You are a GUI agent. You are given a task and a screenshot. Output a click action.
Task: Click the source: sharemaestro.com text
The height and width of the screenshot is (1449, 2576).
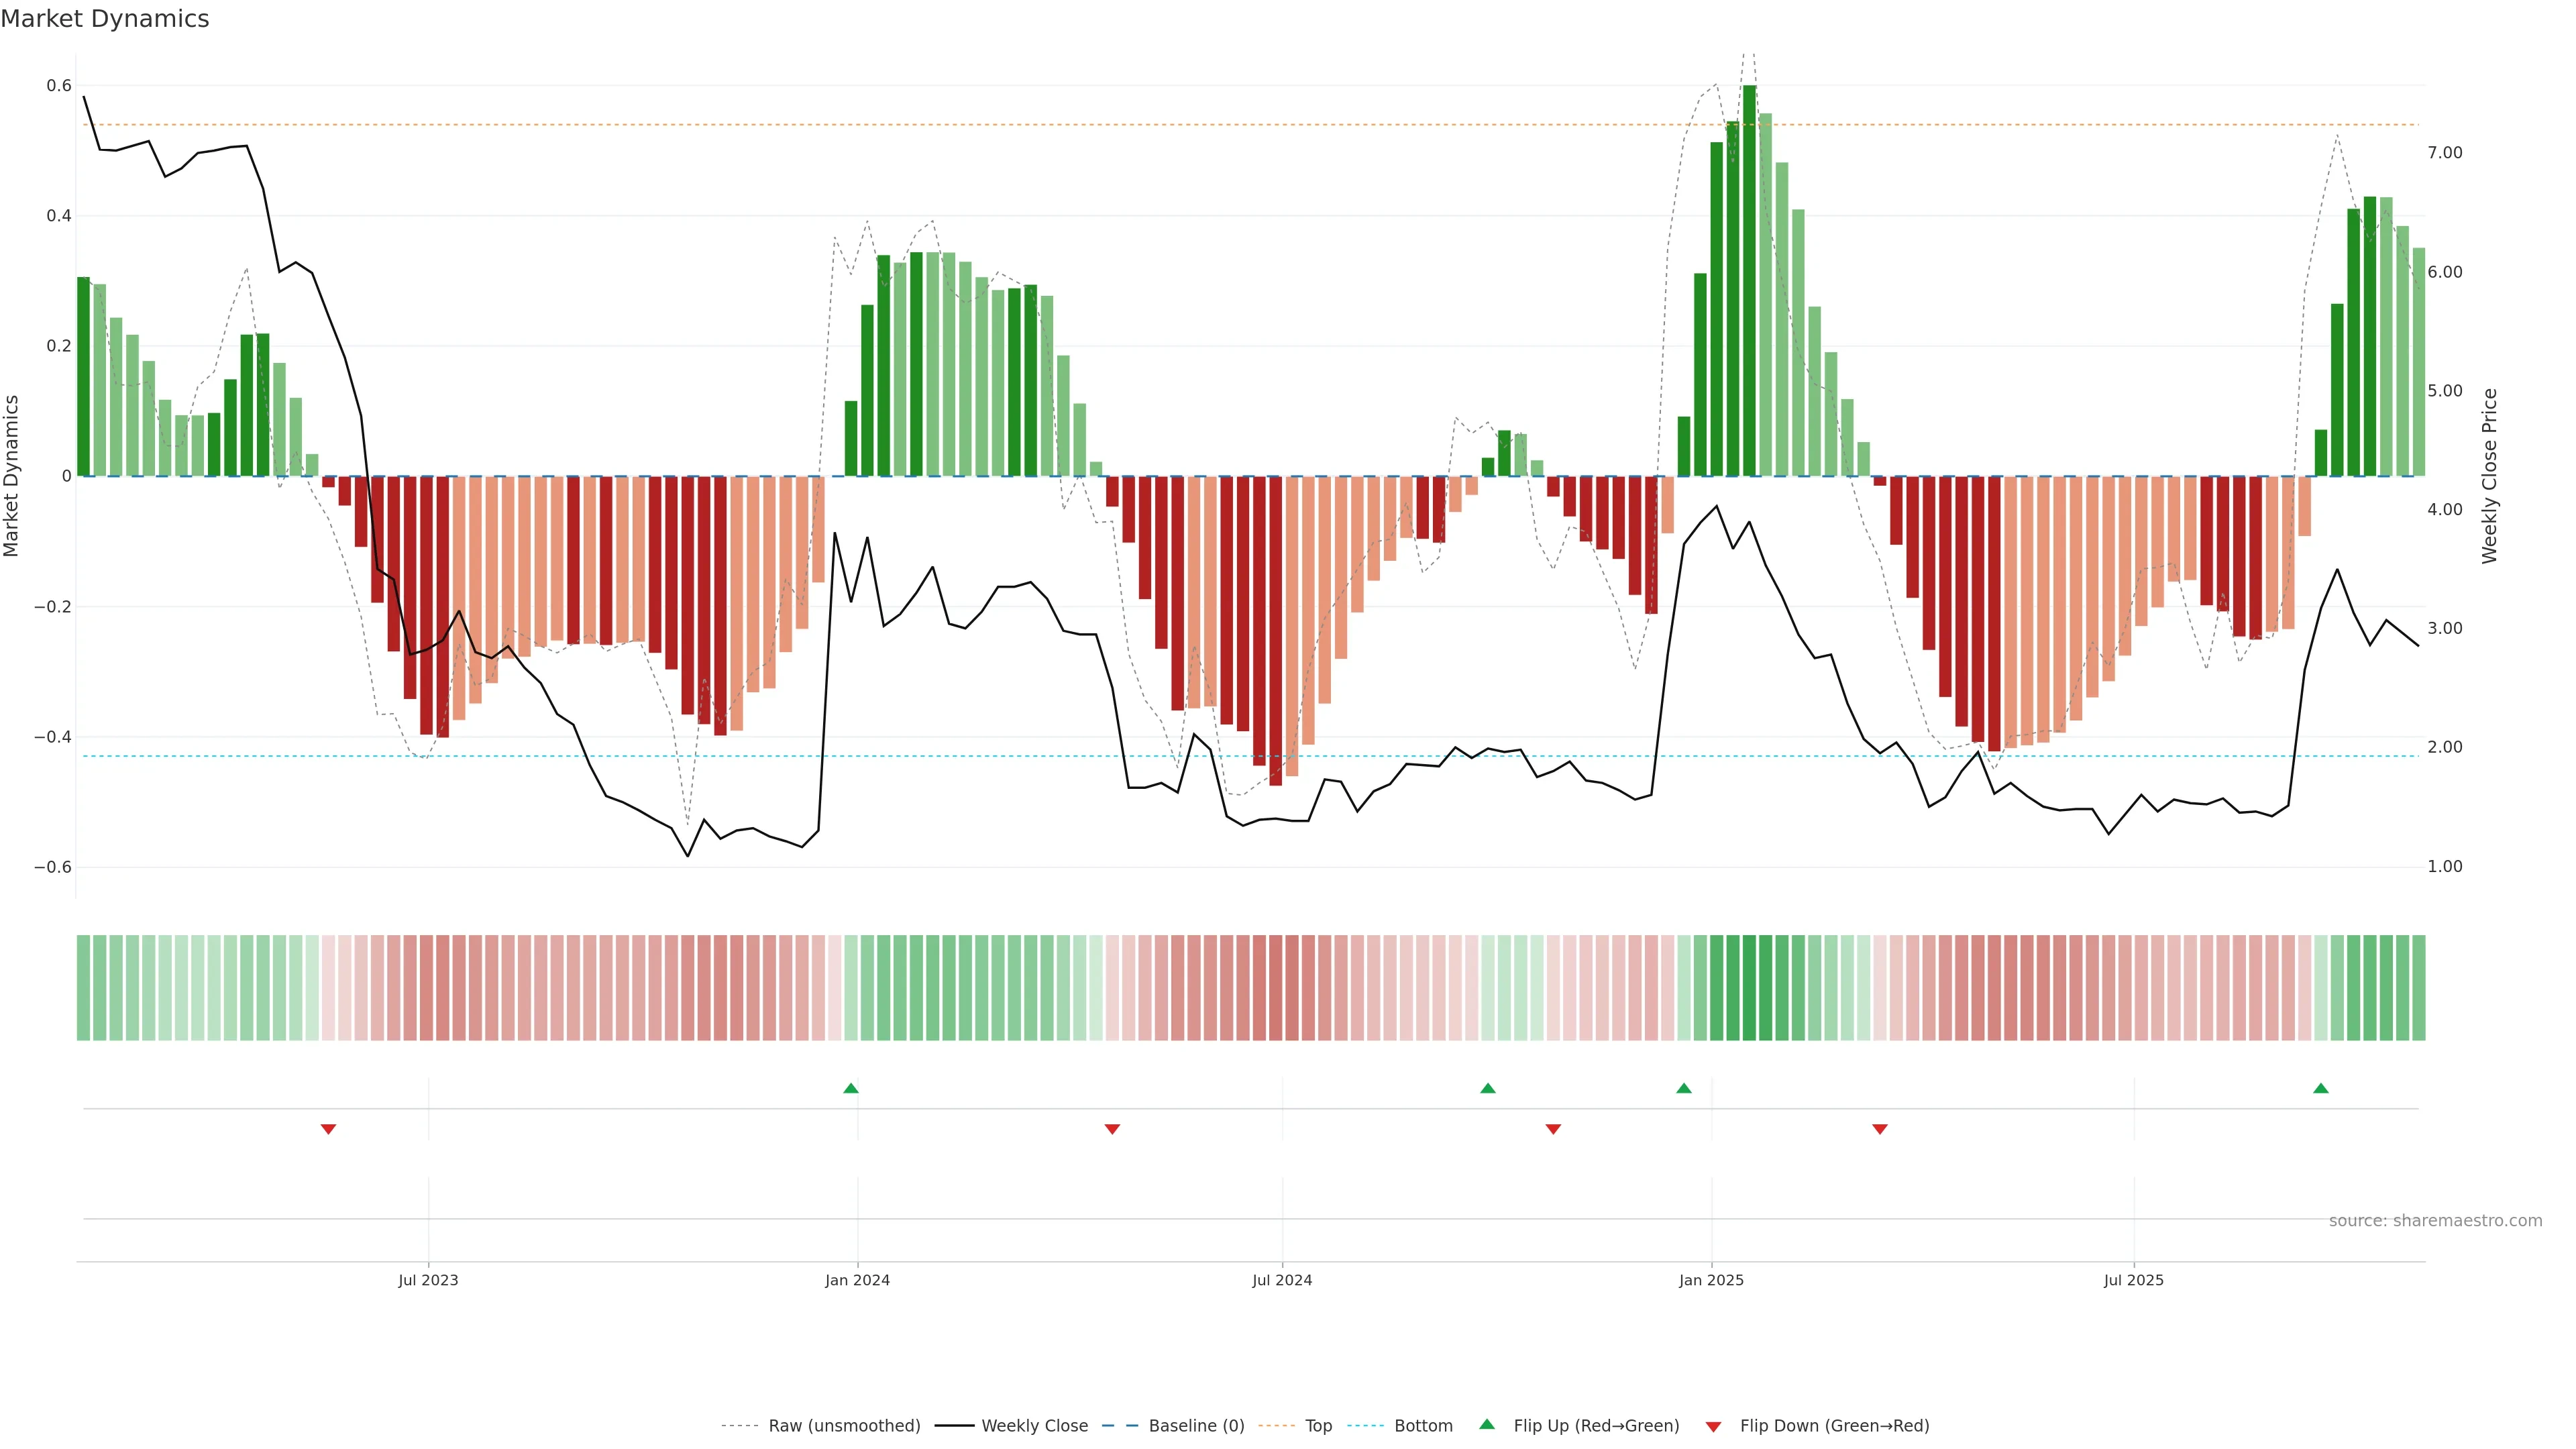2435,1221
